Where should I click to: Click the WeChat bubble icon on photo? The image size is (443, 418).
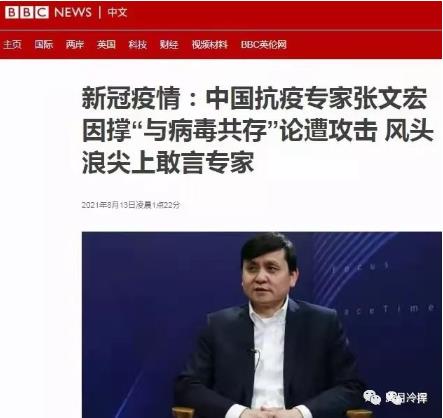coord(372,397)
